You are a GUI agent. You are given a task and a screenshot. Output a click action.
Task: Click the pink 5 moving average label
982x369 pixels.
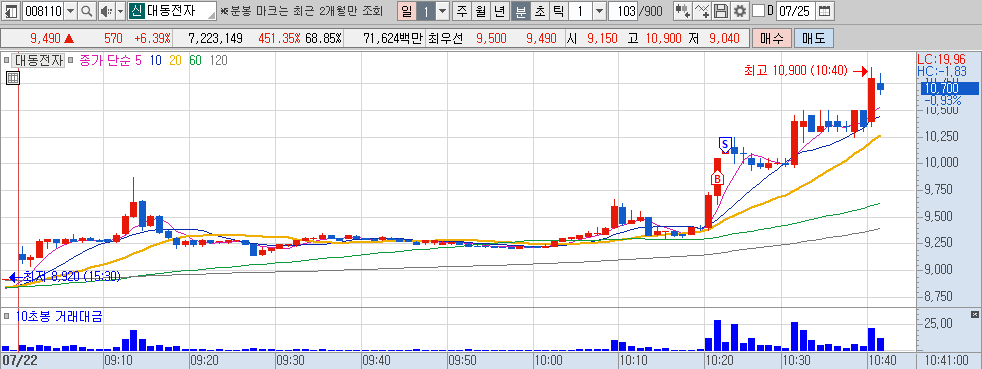click(x=138, y=61)
